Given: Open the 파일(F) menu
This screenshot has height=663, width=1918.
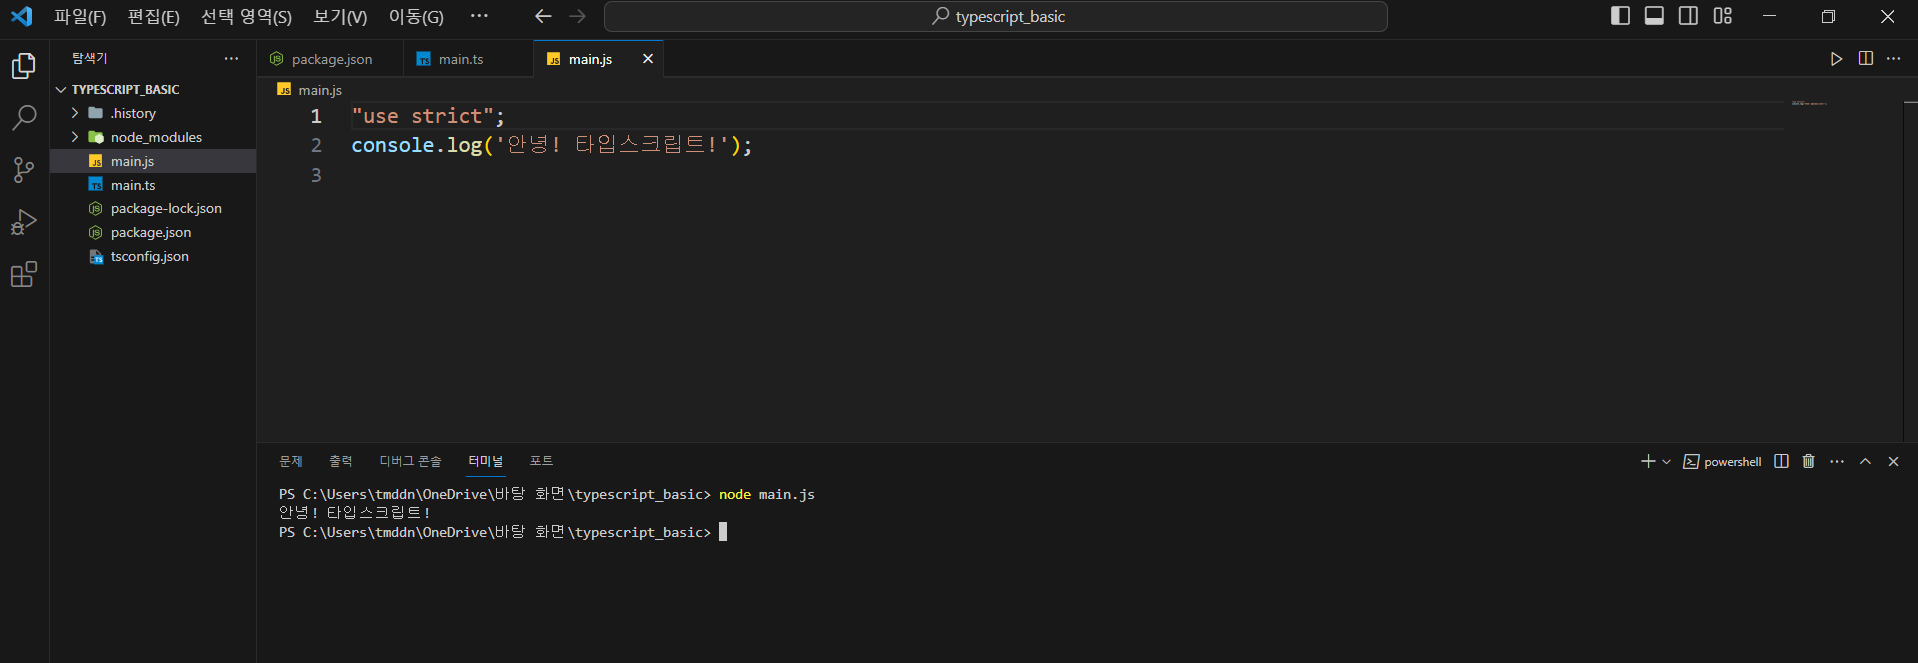Looking at the screenshot, I should 80,17.
